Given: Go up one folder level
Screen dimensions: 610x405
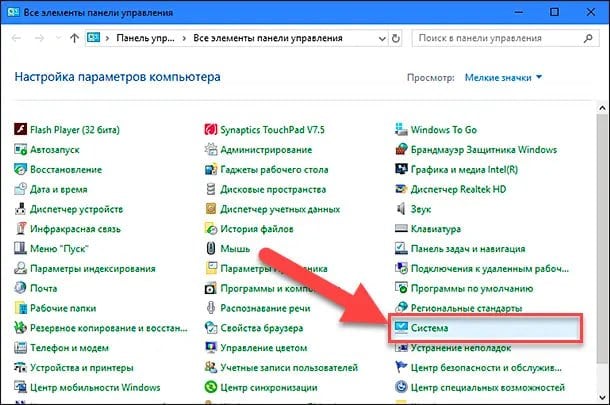Looking at the screenshot, I should point(74,38).
